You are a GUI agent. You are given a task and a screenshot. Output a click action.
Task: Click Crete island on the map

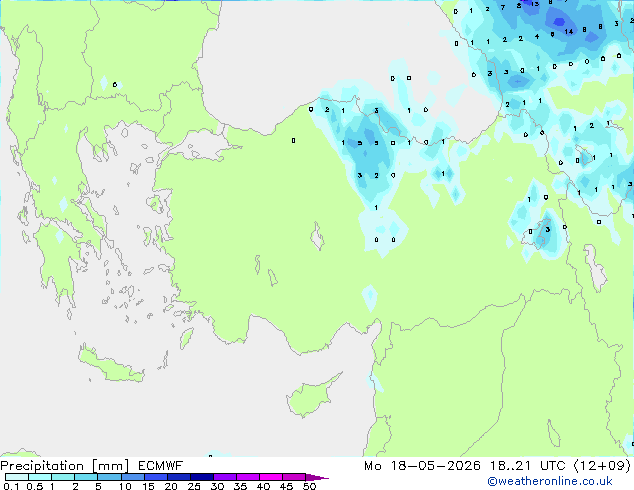coord(111,365)
